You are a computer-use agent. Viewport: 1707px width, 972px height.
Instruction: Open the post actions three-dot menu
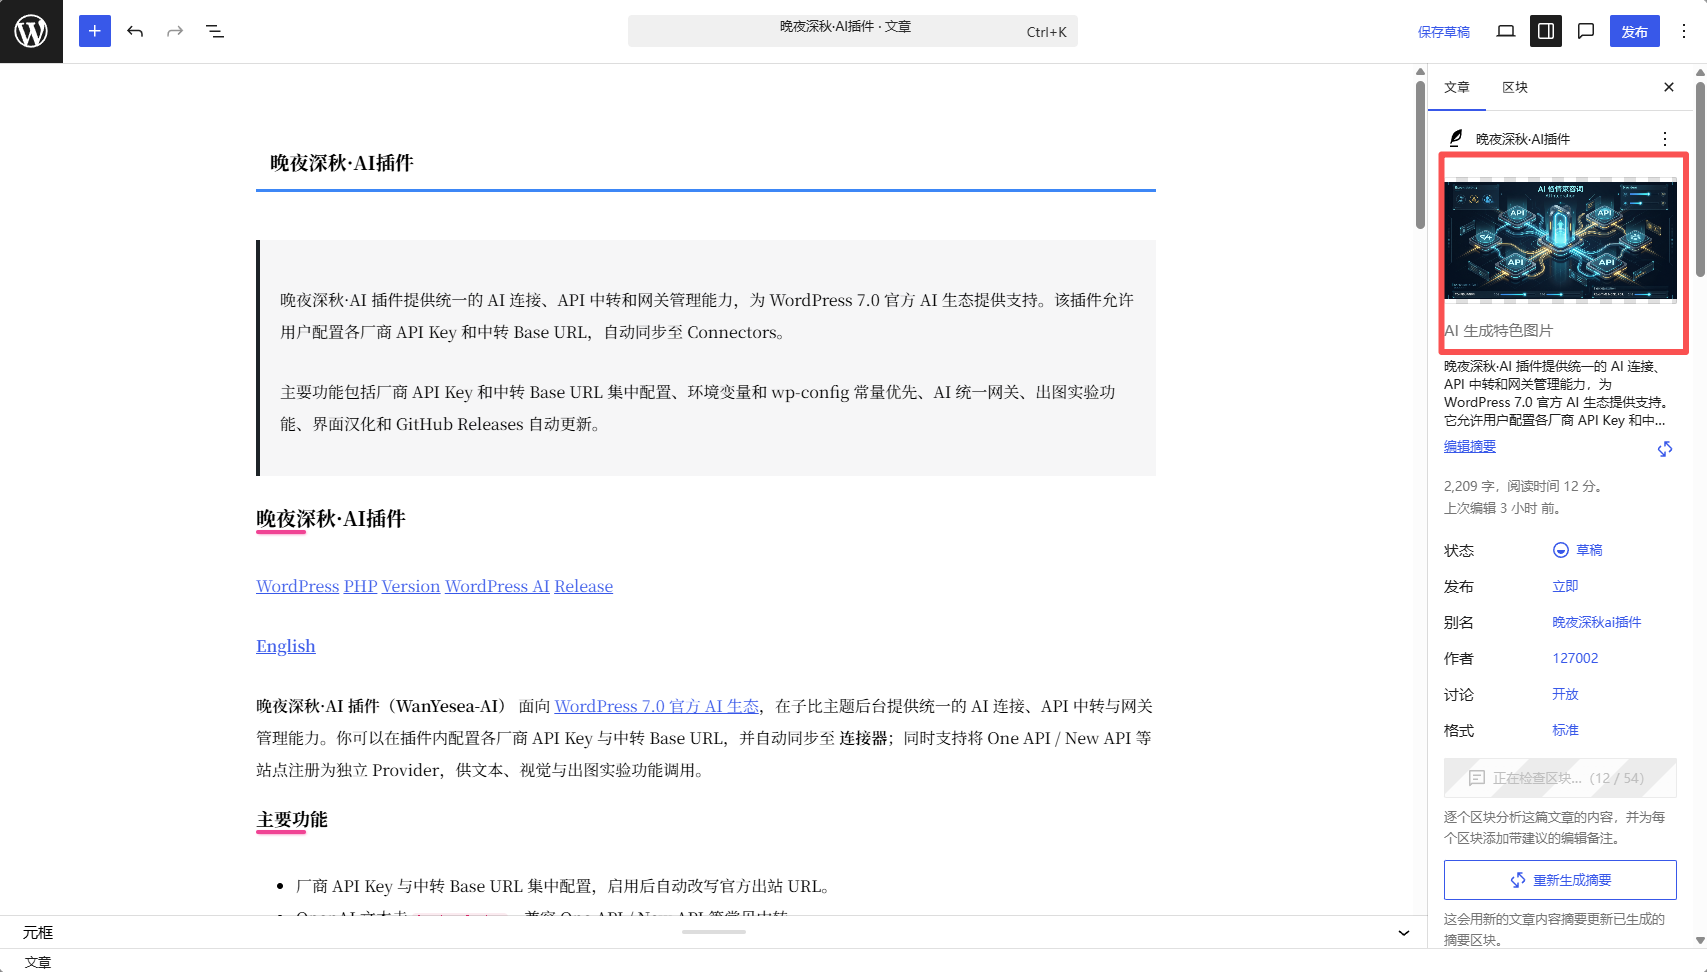coord(1665,139)
